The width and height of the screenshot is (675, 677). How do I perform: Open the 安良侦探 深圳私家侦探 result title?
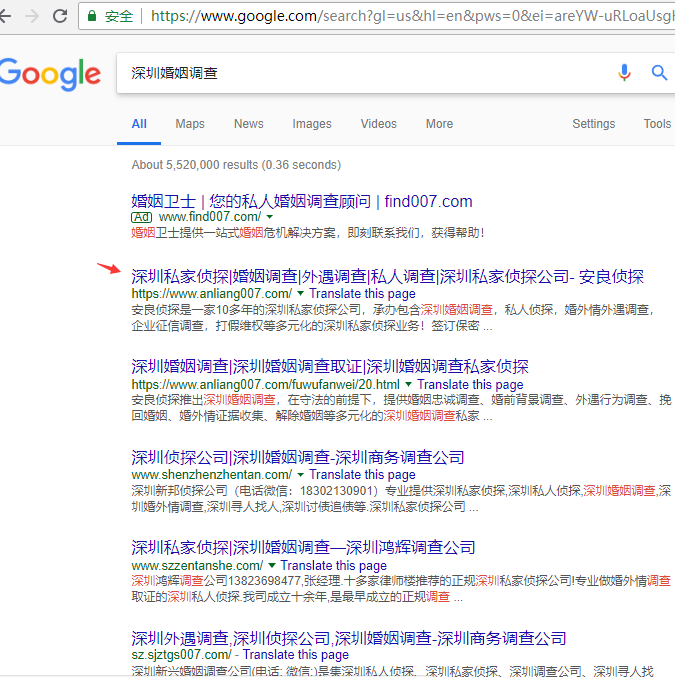(x=387, y=277)
